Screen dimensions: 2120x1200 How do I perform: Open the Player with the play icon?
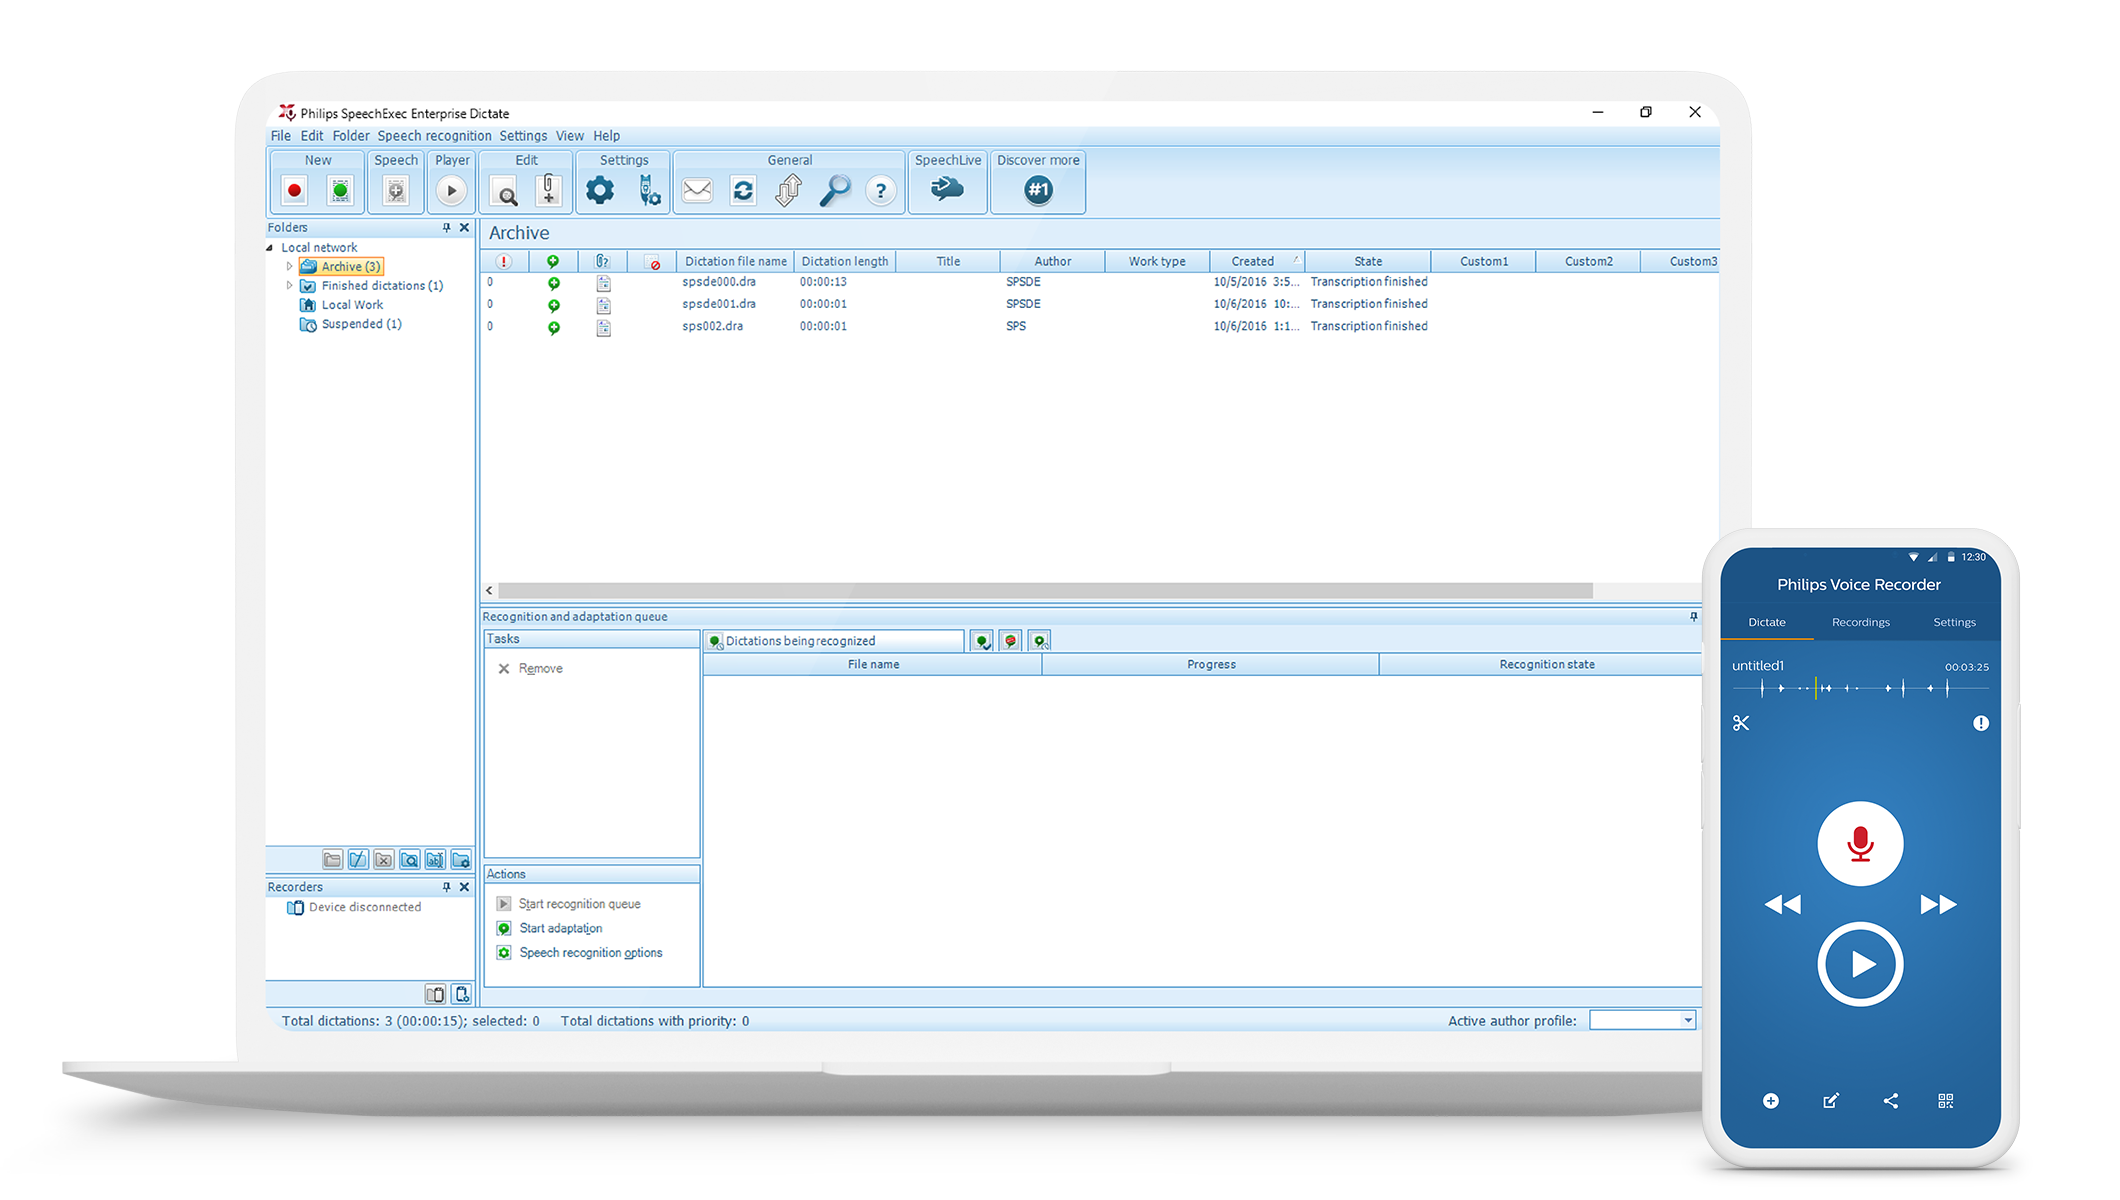(x=451, y=190)
